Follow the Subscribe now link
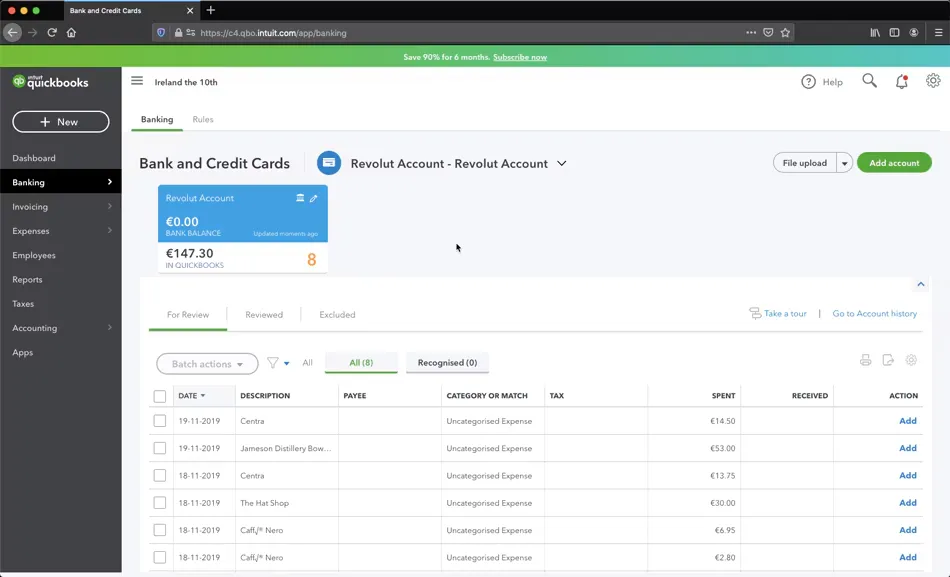This screenshot has height=577, width=950. [519, 57]
